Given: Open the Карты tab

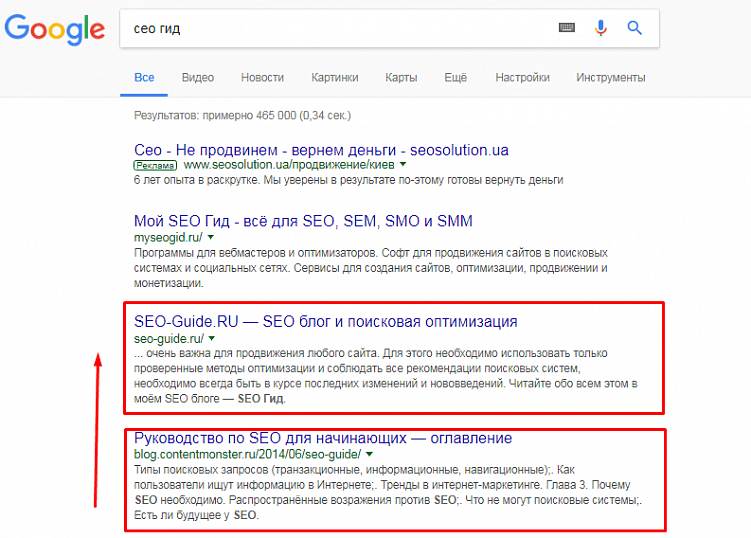Looking at the screenshot, I should pyautogui.click(x=401, y=77).
